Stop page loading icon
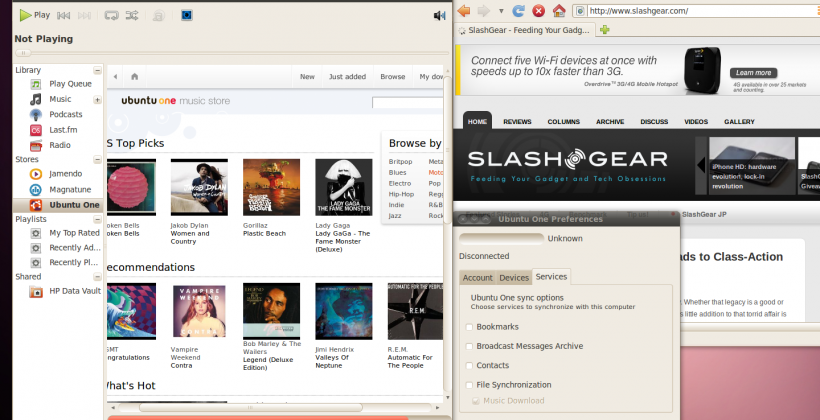Image resolution: width=820 pixels, height=420 pixels. [x=538, y=10]
